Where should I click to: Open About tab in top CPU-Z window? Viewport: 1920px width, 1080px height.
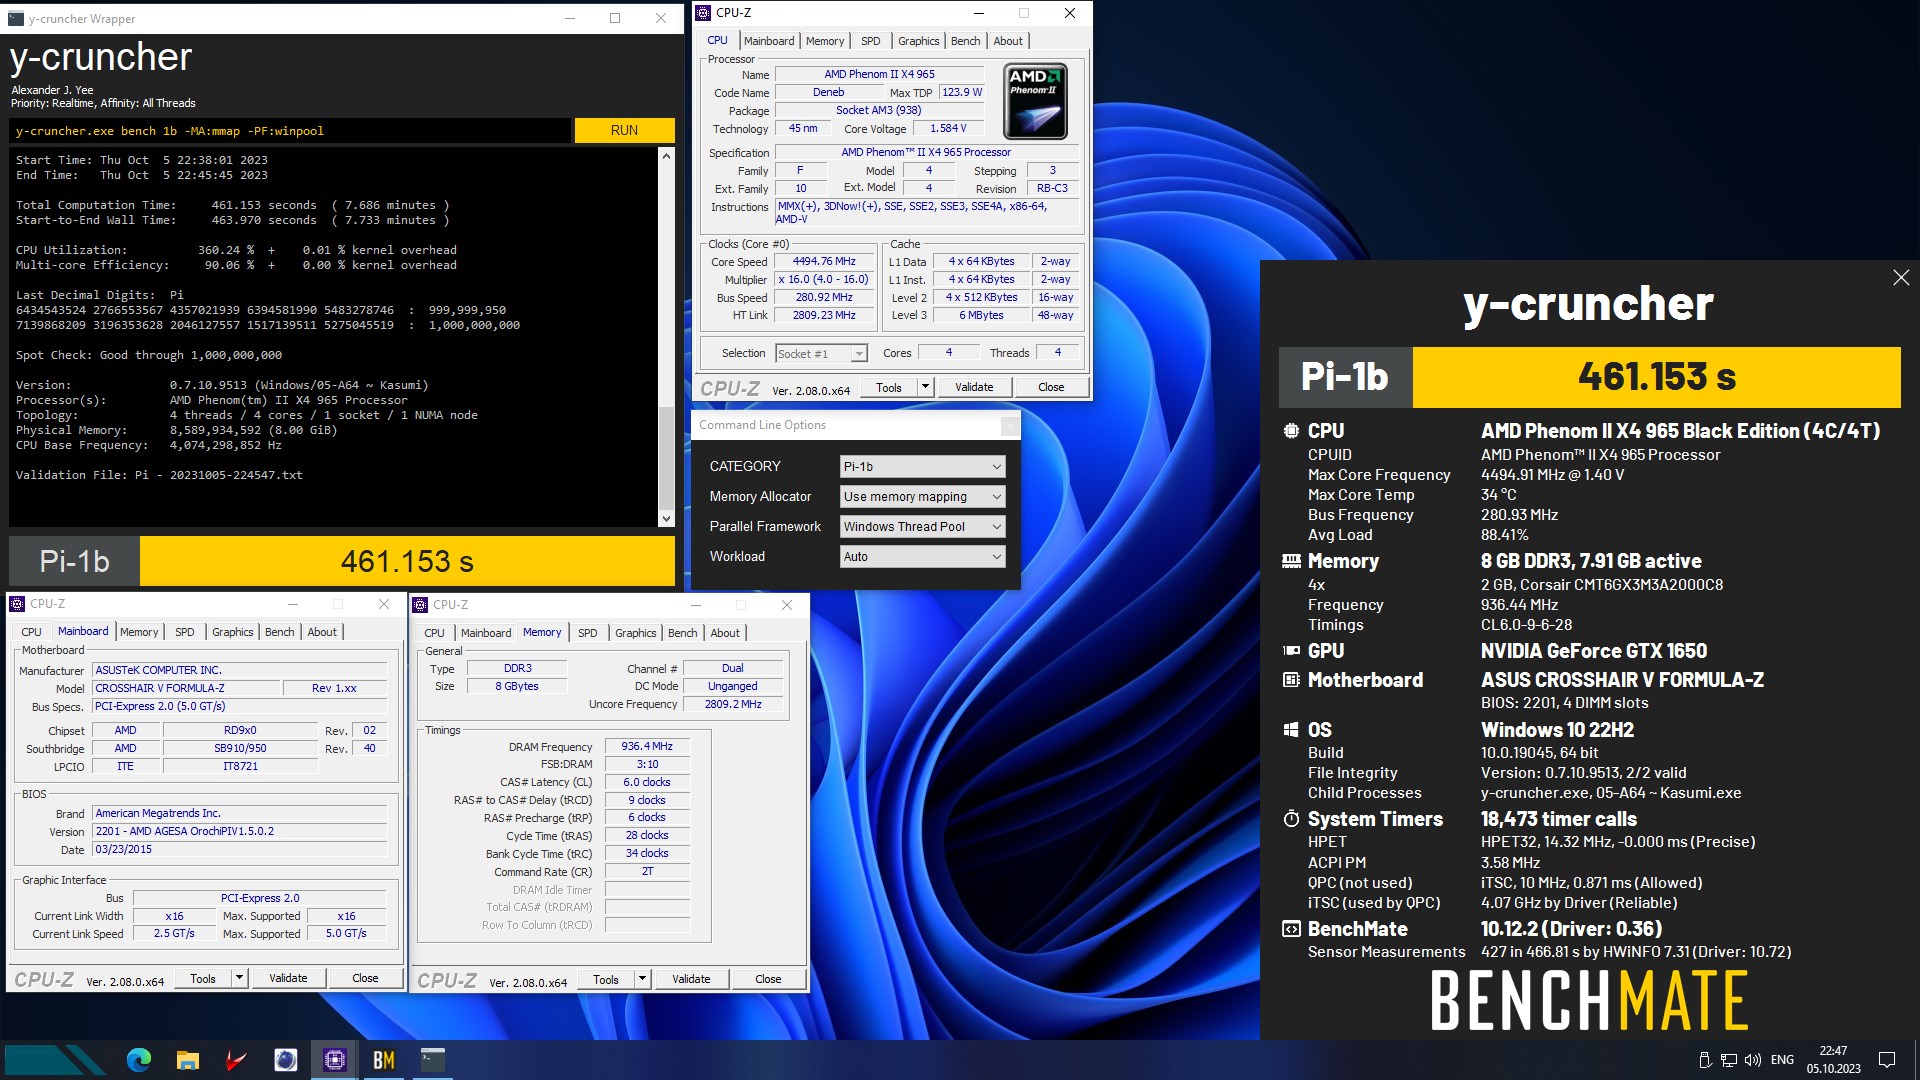tap(1008, 41)
